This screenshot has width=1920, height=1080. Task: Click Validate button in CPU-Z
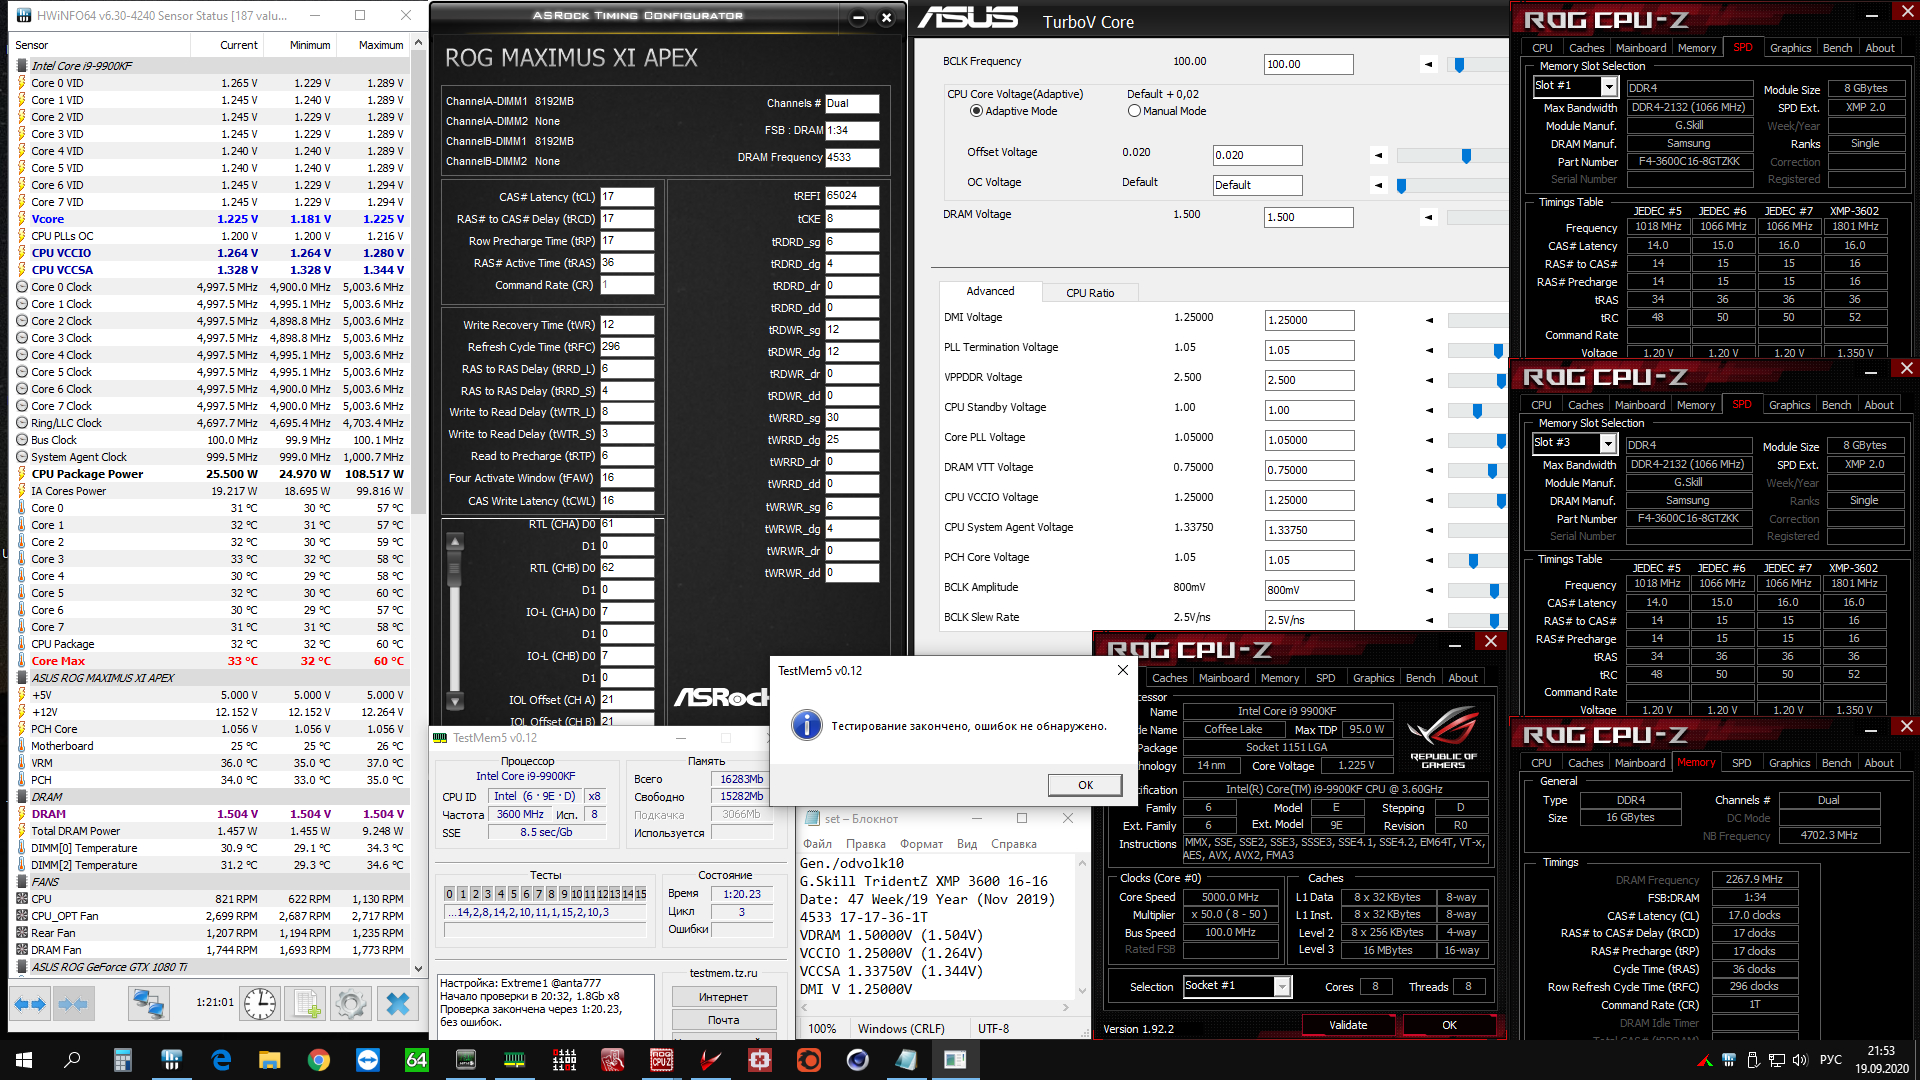[1347, 1025]
